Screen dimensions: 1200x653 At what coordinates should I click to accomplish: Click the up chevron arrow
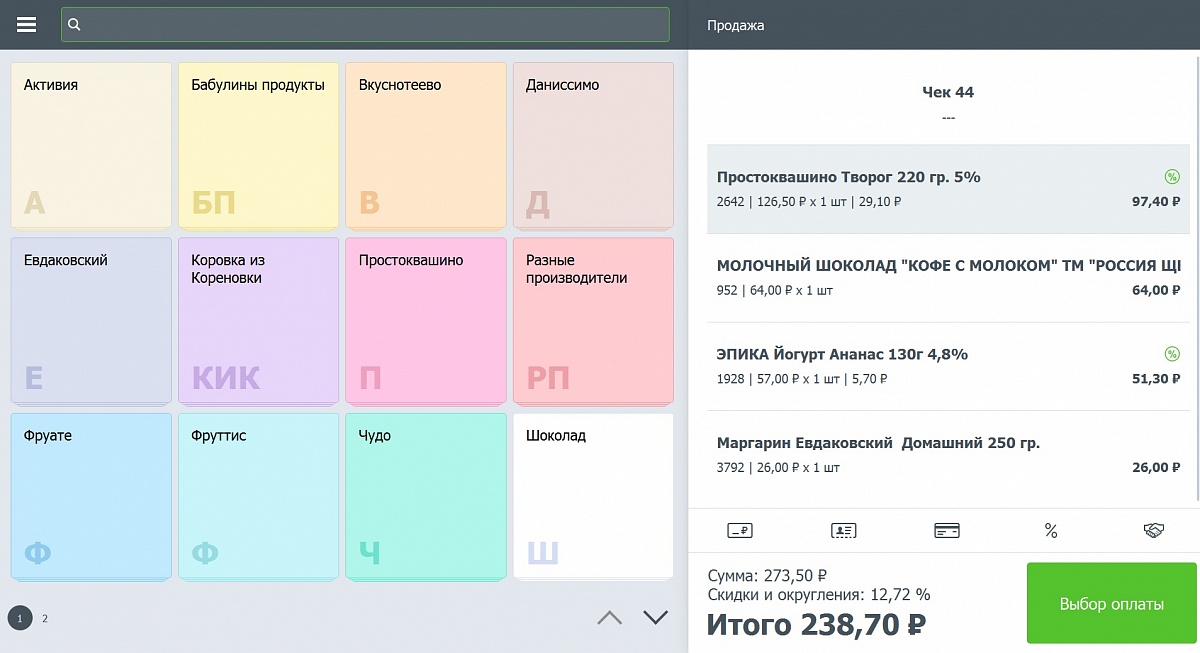[x=609, y=618]
